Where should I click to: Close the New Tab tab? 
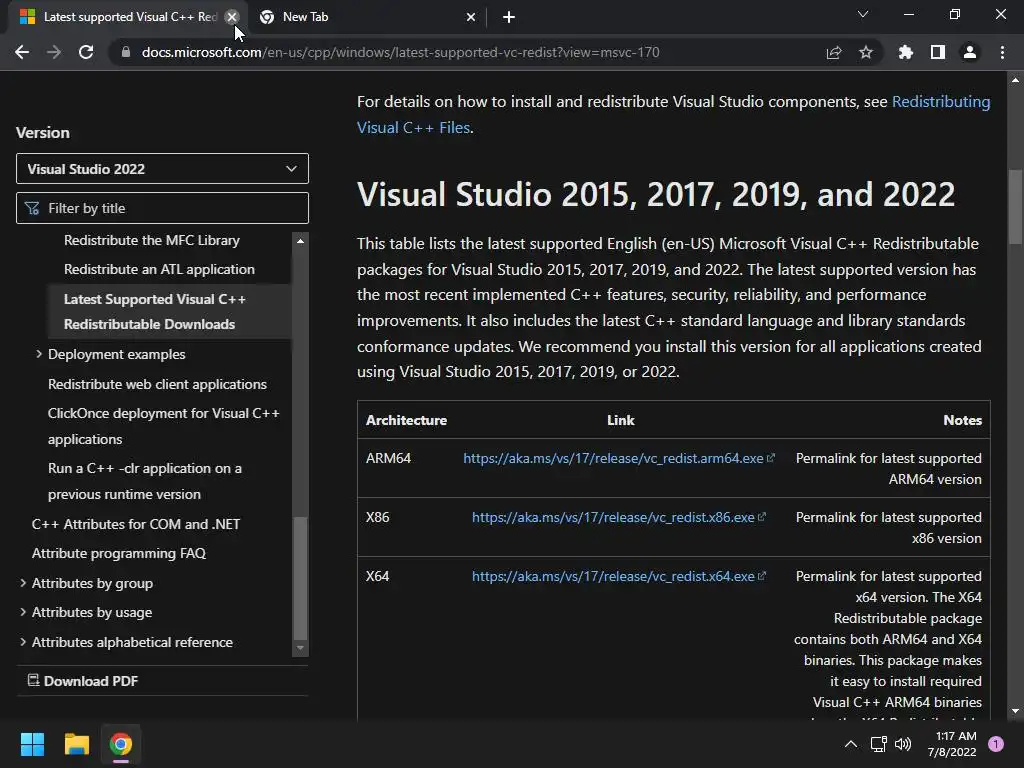click(x=471, y=17)
